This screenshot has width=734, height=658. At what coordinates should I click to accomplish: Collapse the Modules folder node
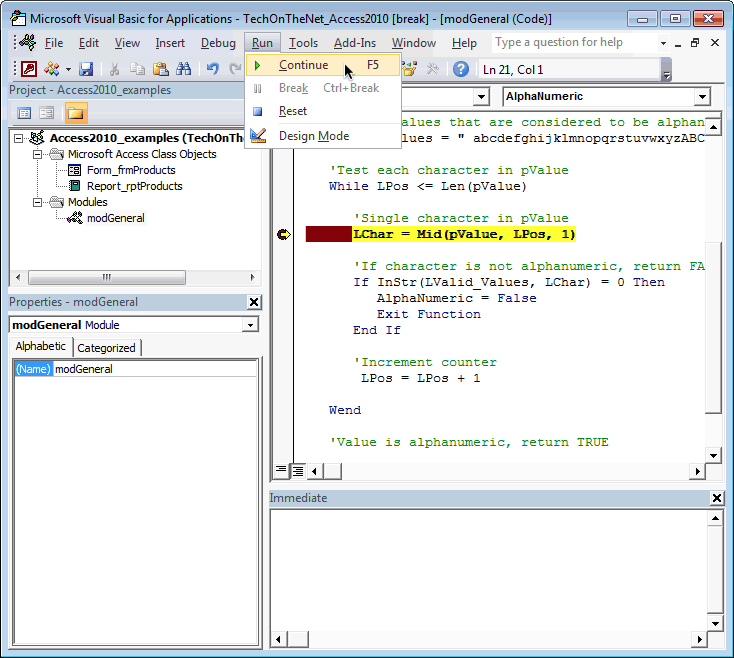pyautogui.click(x=37, y=202)
